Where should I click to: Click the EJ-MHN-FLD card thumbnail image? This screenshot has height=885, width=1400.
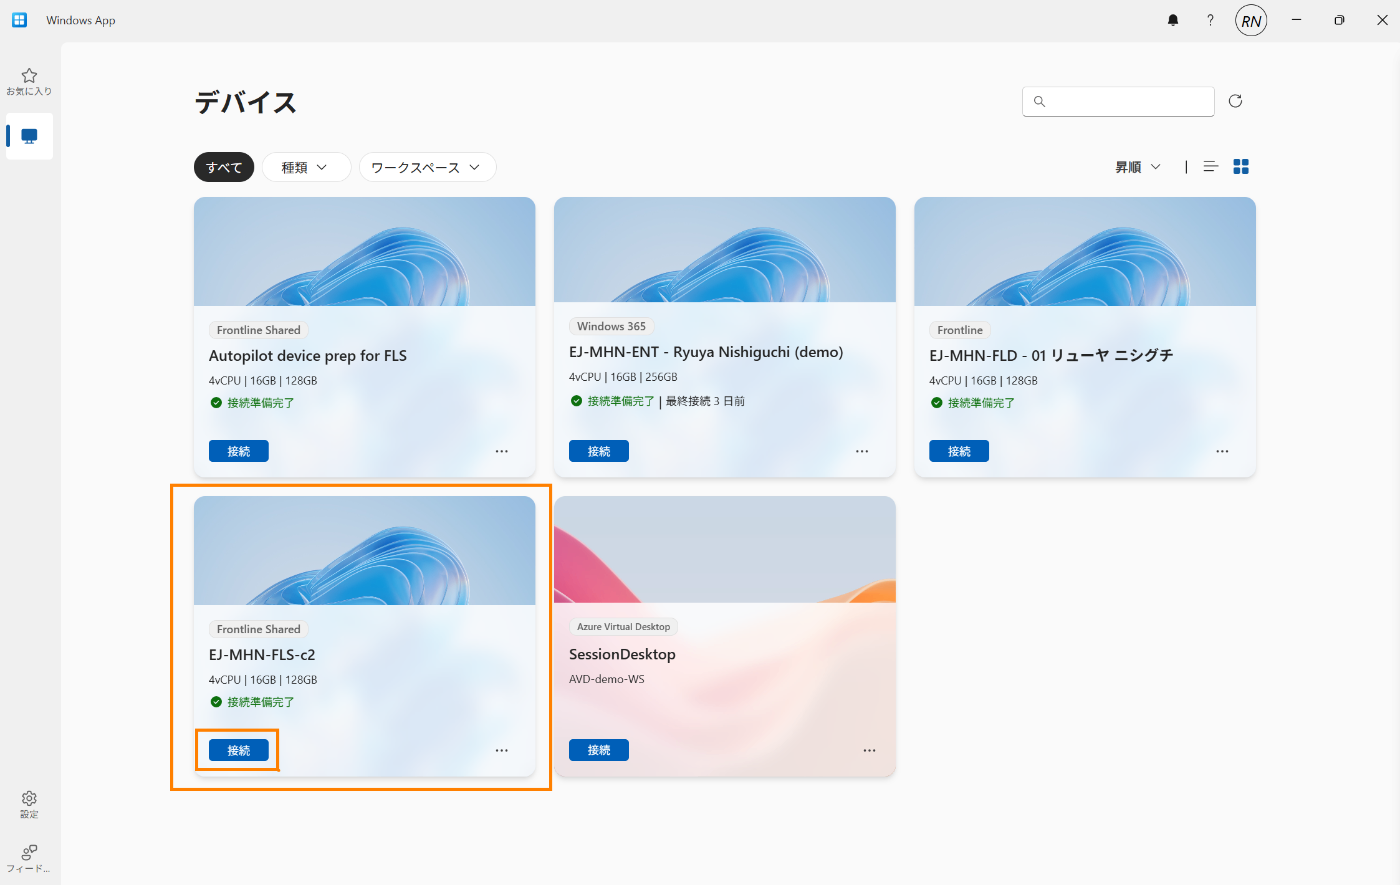point(1085,251)
